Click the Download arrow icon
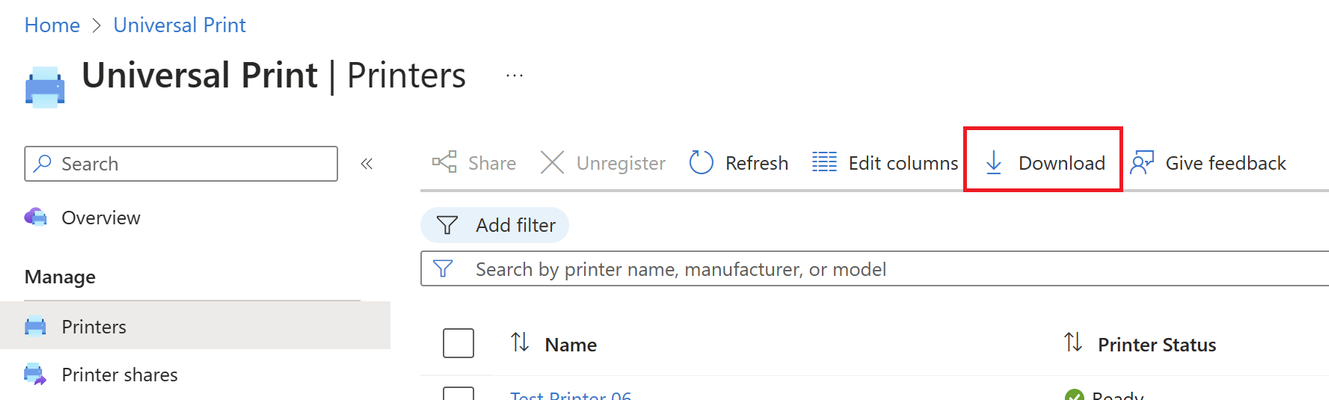The width and height of the screenshot is (1329, 400). pyautogui.click(x=994, y=163)
